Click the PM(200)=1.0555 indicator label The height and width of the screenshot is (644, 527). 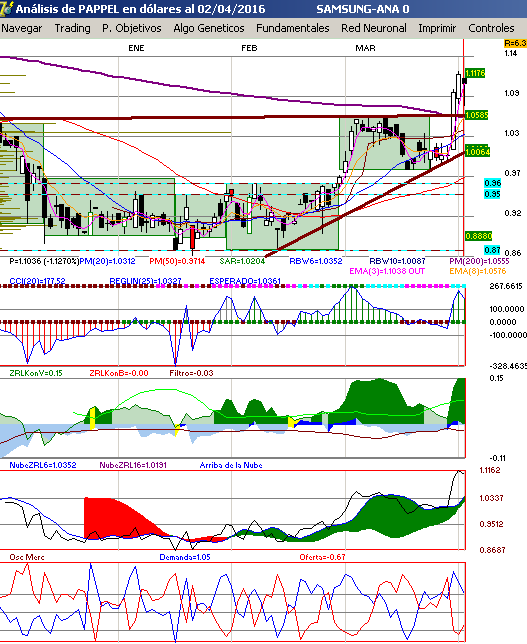[479, 261]
